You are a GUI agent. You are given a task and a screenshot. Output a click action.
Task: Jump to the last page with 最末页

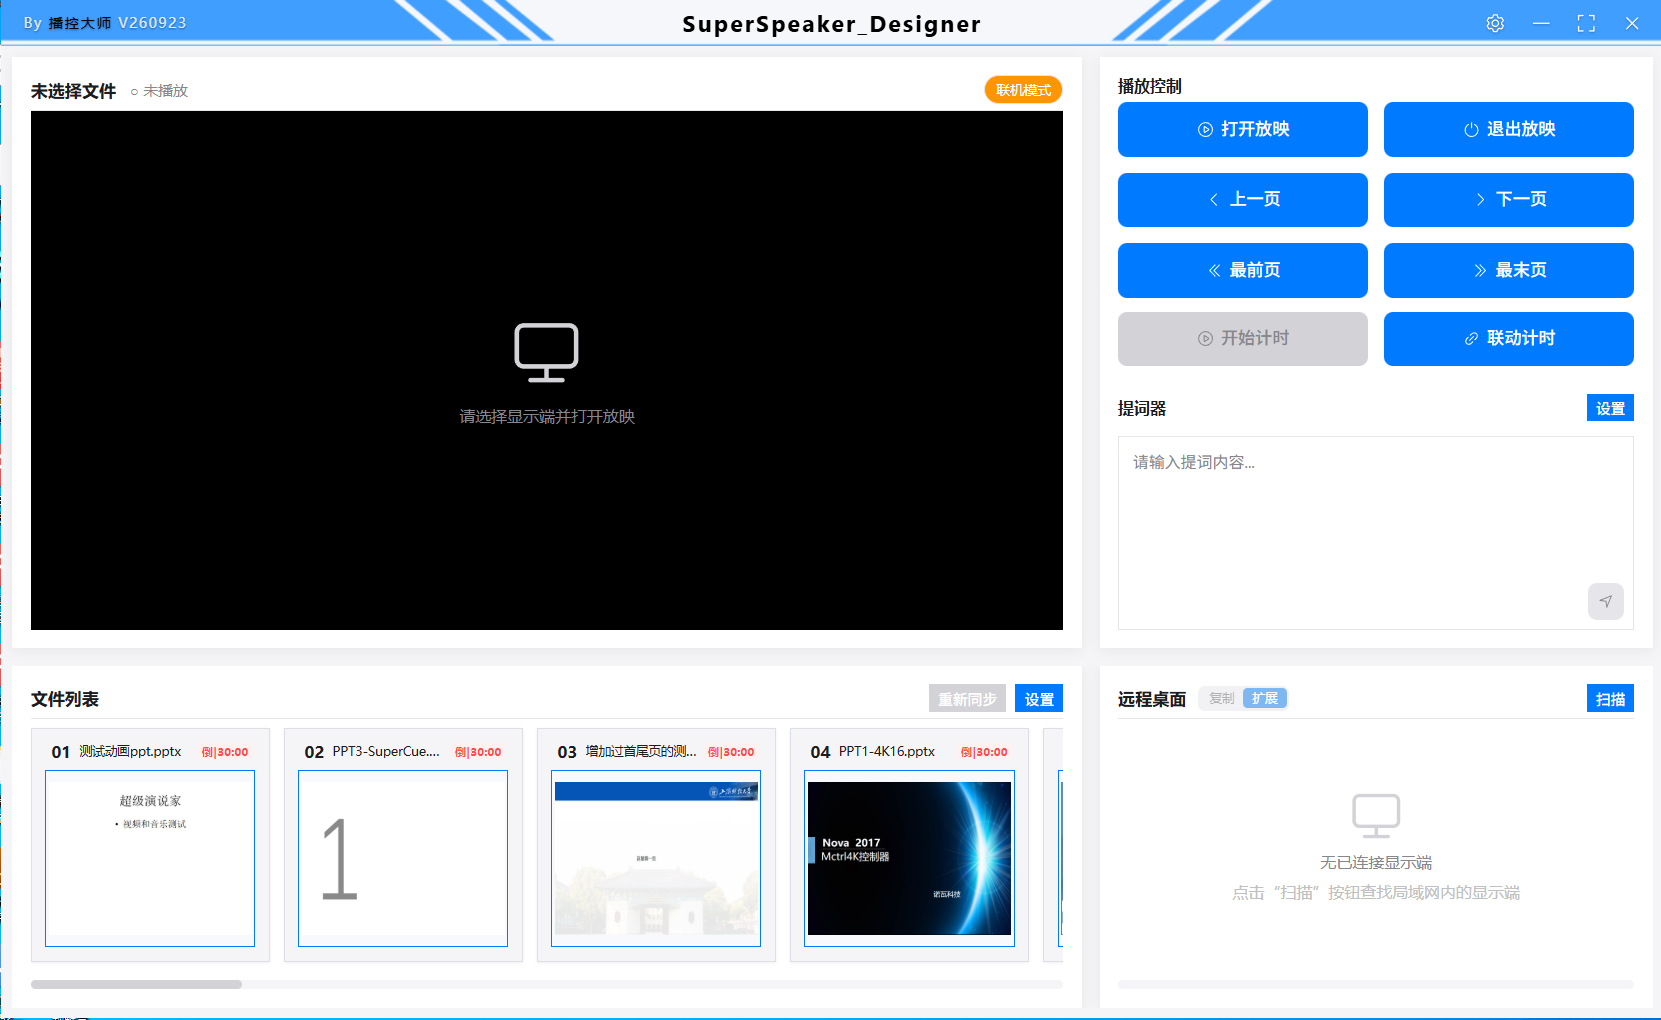point(1508,270)
